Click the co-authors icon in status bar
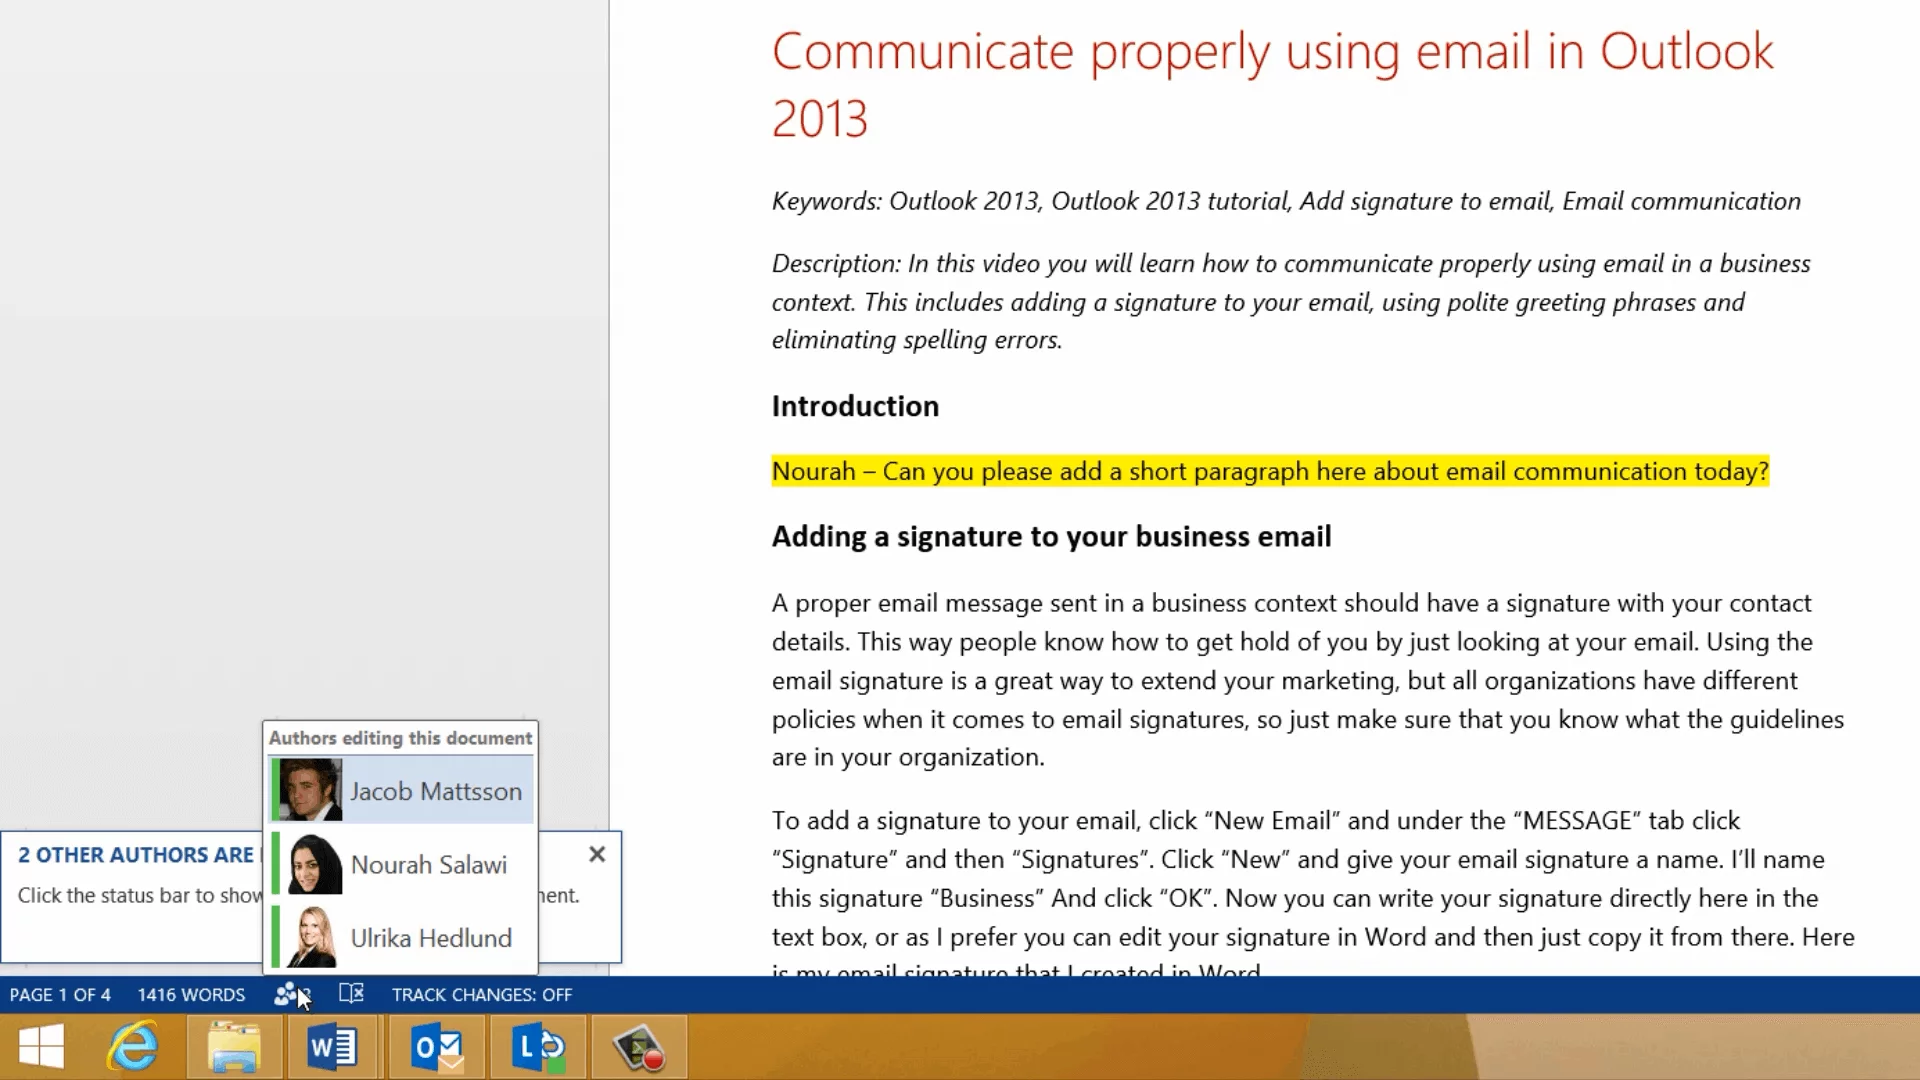This screenshot has width=1920, height=1080. click(288, 994)
